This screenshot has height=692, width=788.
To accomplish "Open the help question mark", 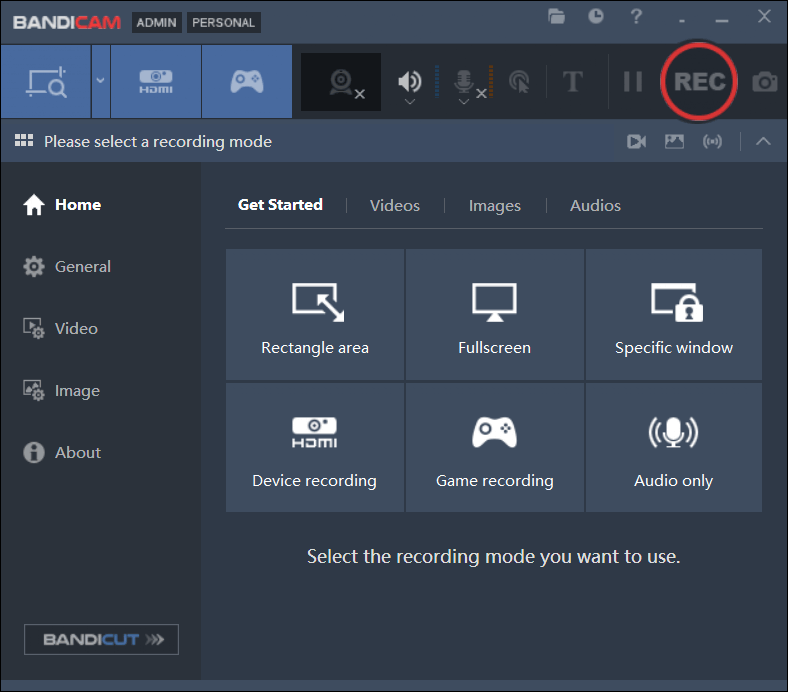I will (636, 17).
